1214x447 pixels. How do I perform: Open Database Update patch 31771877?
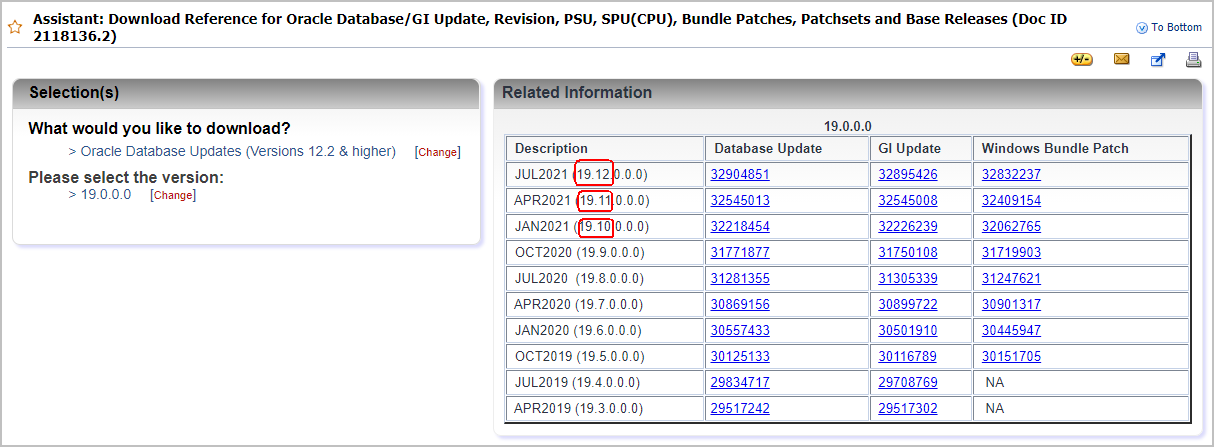(740, 252)
